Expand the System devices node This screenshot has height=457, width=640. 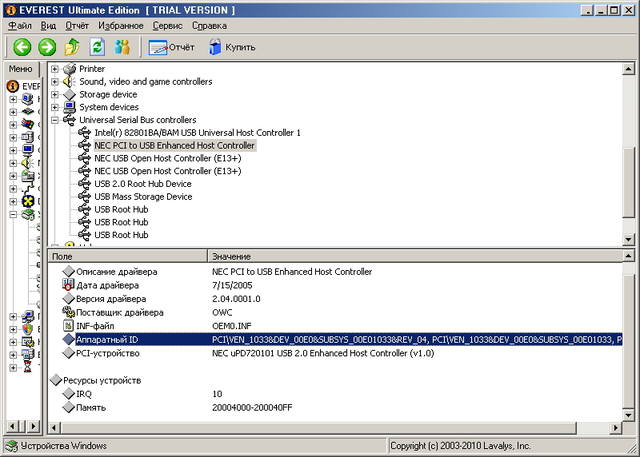(x=55, y=107)
